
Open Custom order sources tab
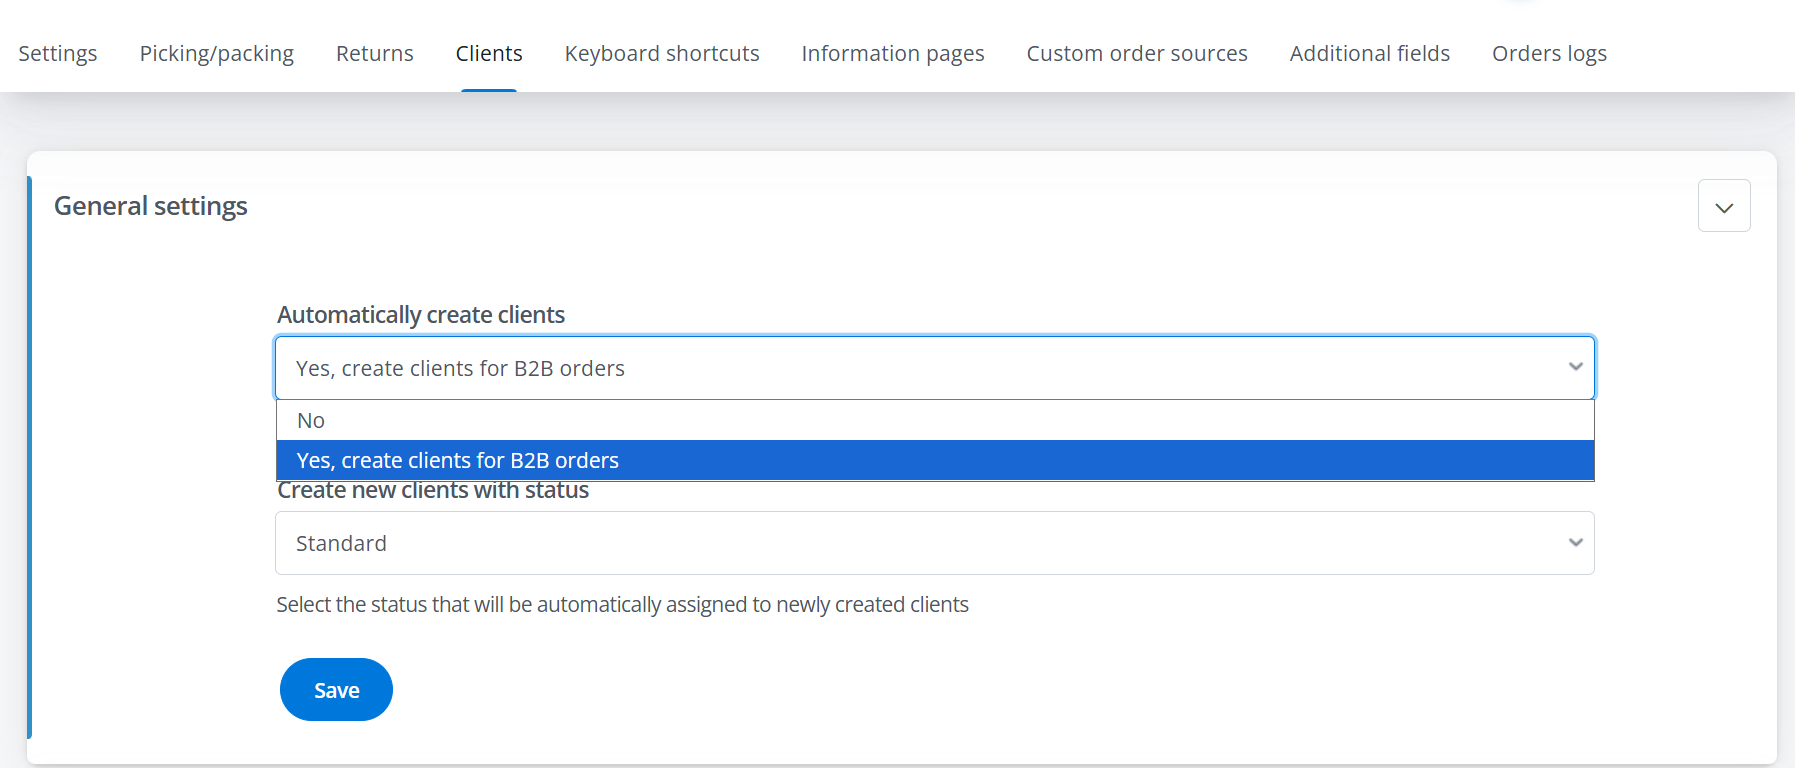[x=1137, y=53]
